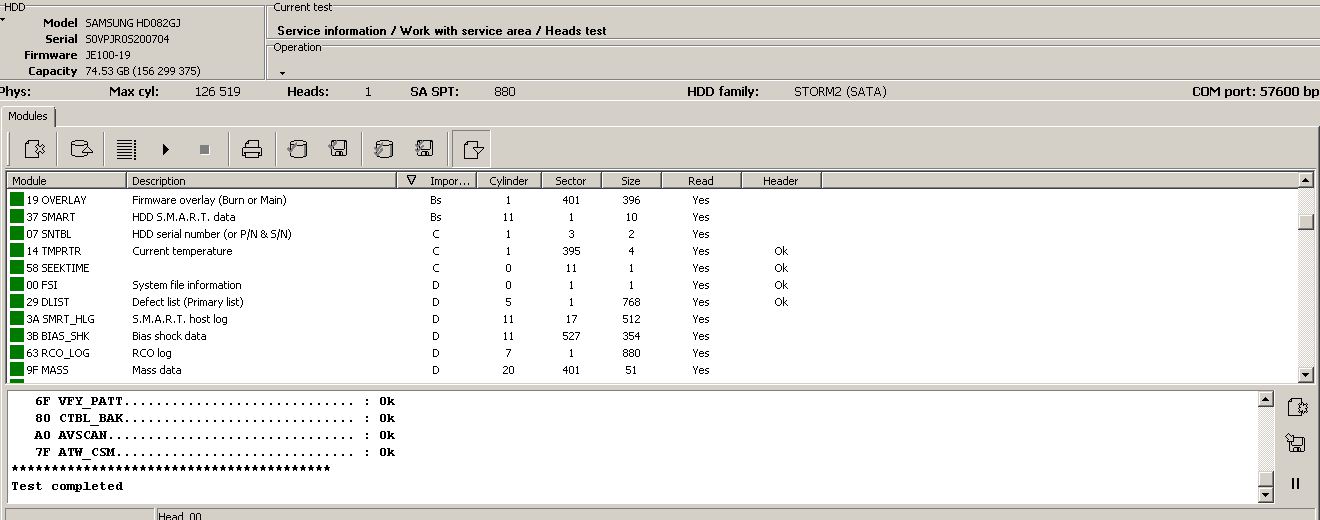Image resolution: width=1320 pixels, height=520 pixels.
Task: Click the serial number S0VPJR0S200704
Action: point(127,39)
